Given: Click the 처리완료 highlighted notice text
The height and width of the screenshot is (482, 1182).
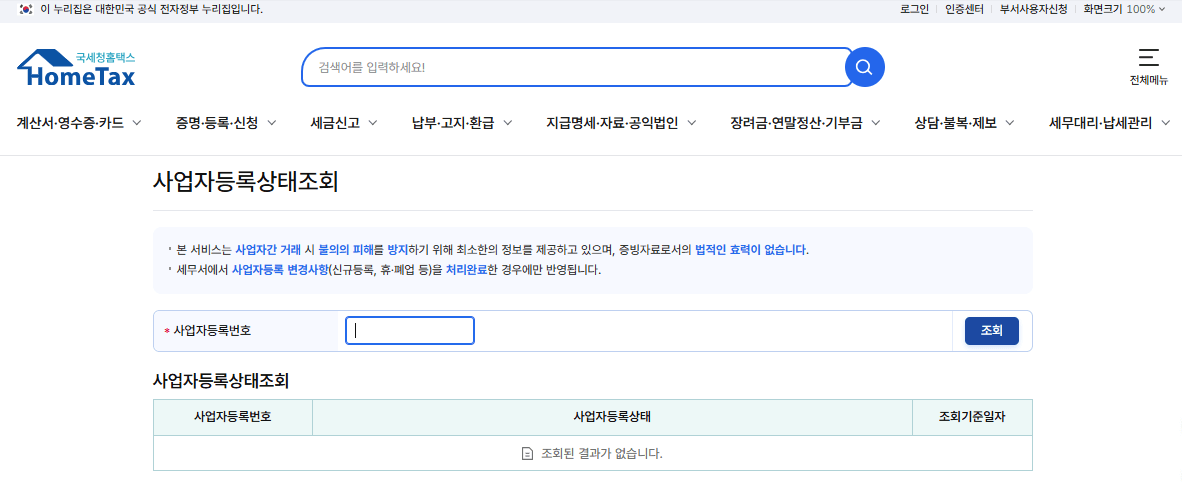Looking at the screenshot, I should click(x=467, y=269).
